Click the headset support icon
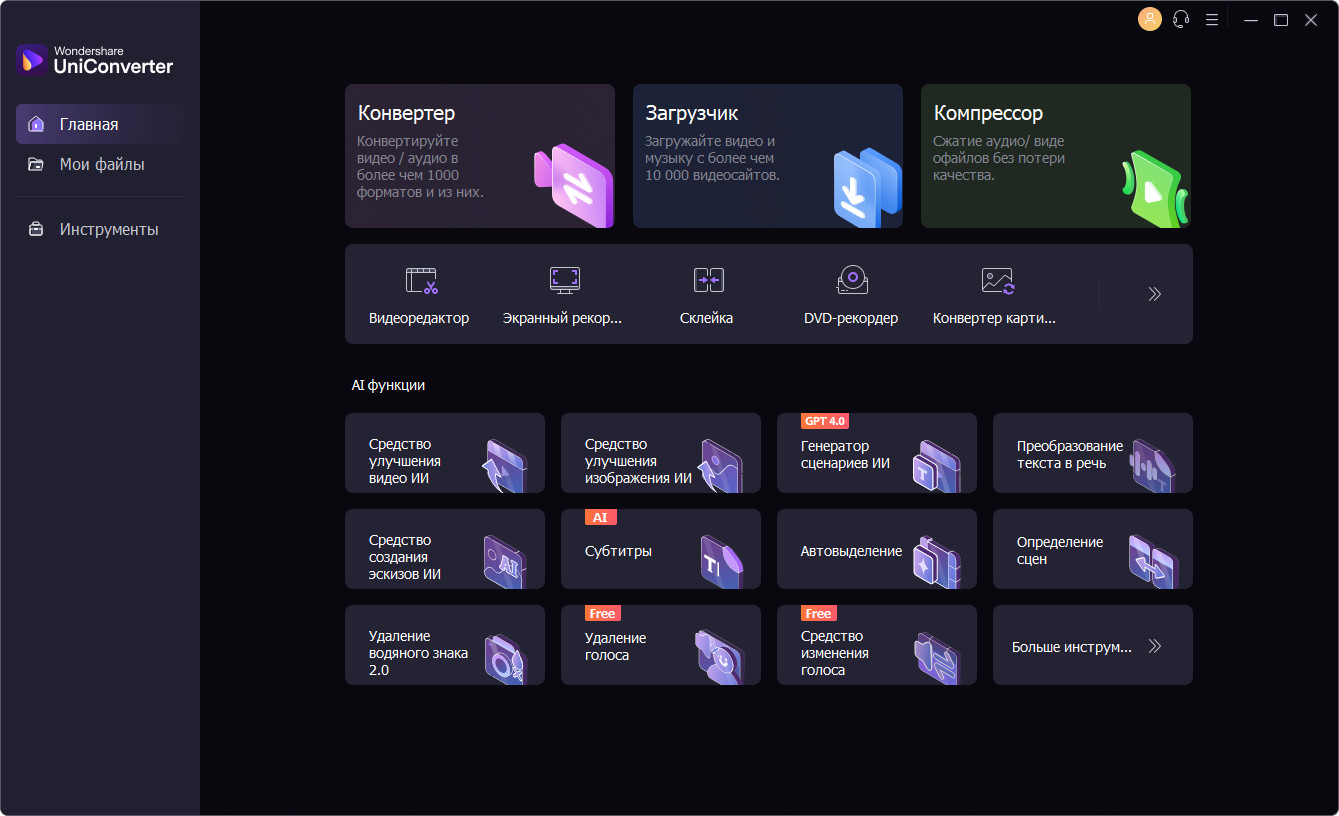Image resolution: width=1339 pixels, height=816 pixels. 1181,19
